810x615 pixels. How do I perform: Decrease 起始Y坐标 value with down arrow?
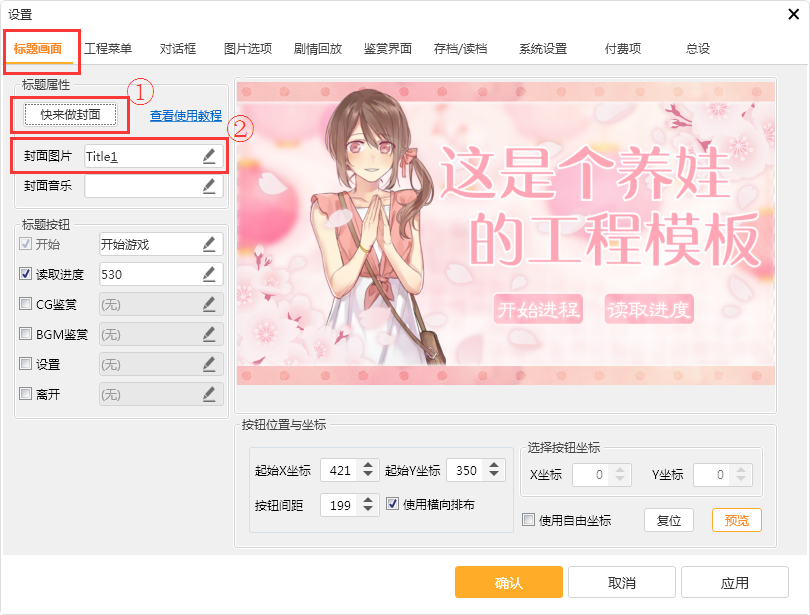point(494,474)
